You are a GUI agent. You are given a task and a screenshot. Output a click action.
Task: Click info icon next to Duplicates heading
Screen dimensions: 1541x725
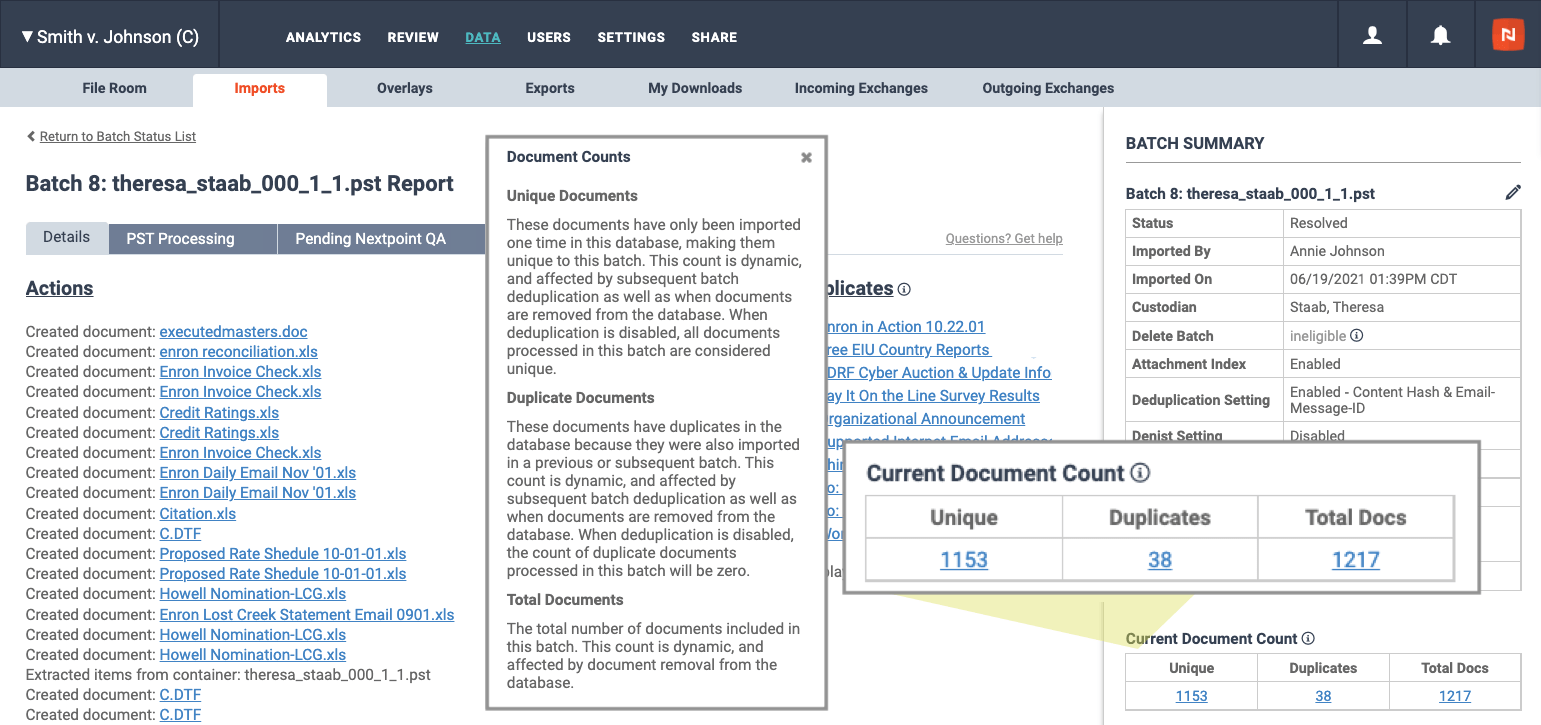point(904,289)
